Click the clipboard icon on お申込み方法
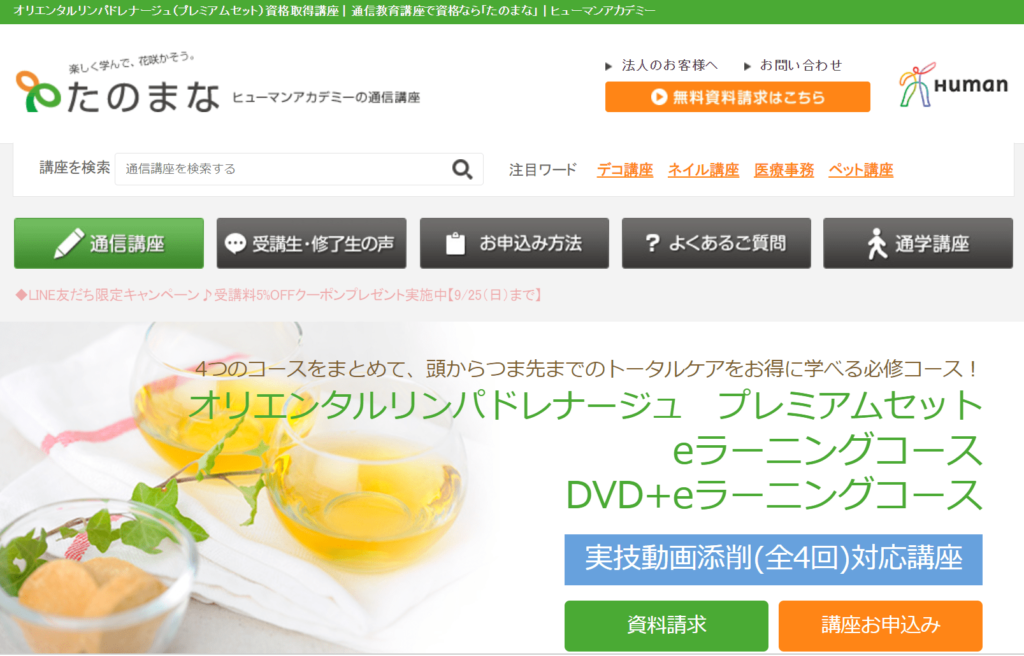The width and height of the screenshot is (1024, 656). 455,244
